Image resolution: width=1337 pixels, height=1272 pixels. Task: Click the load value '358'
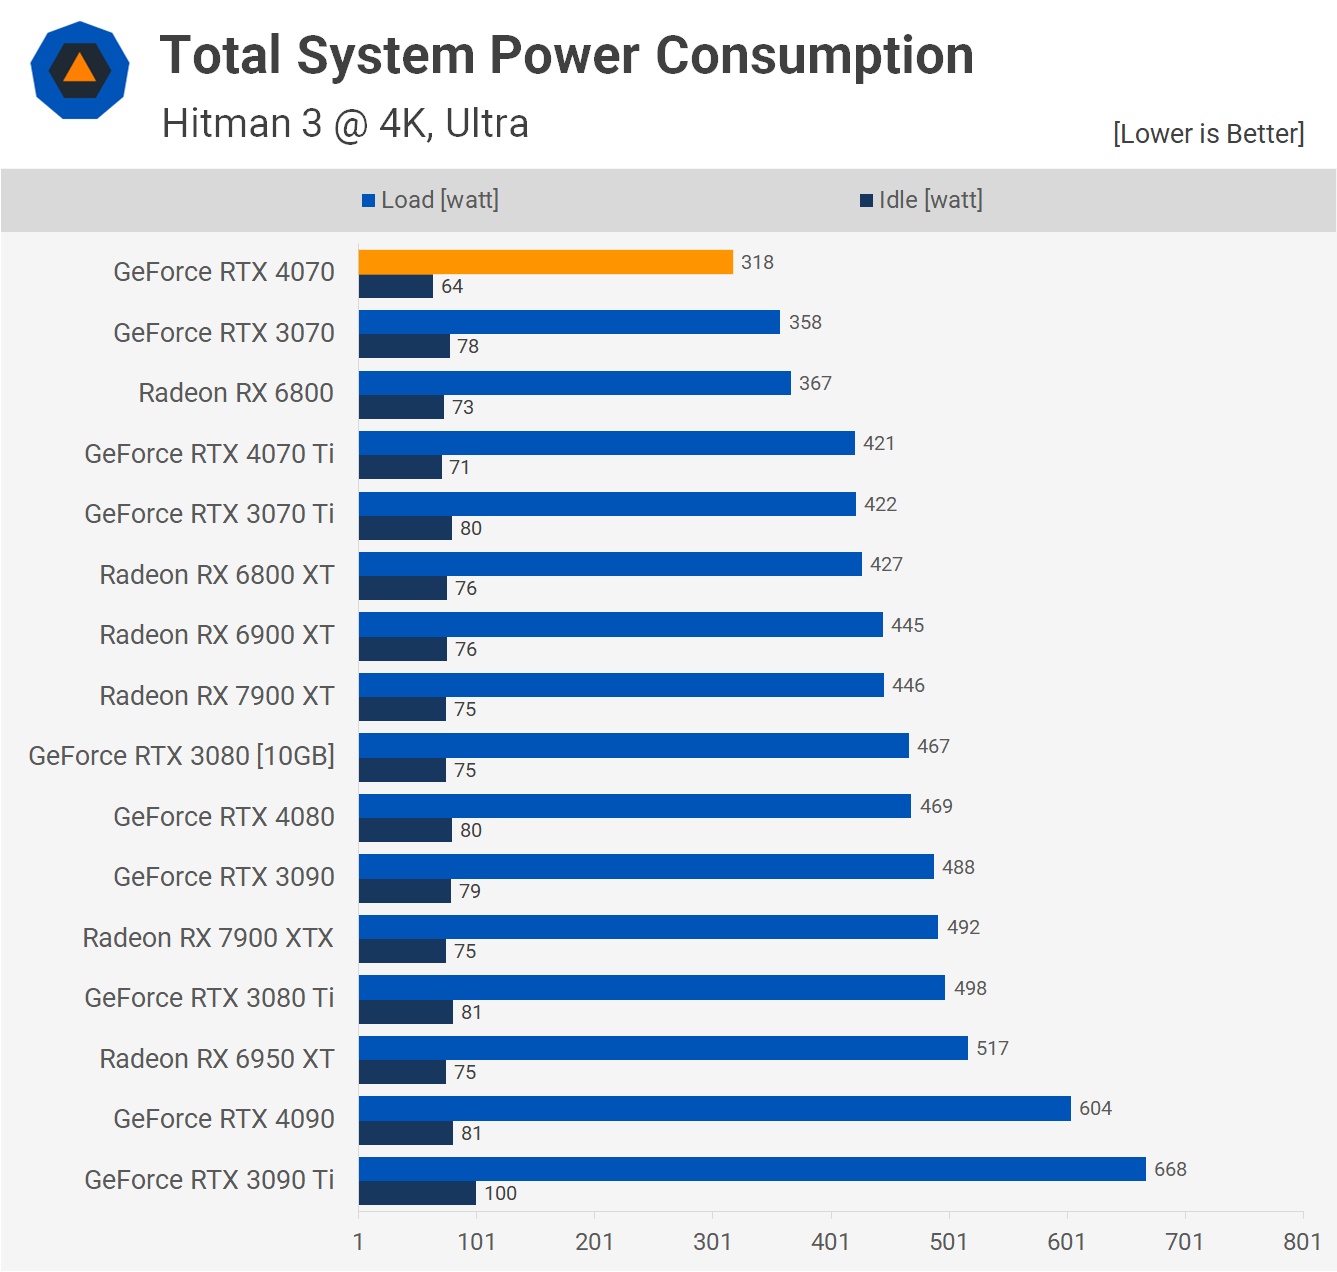click(x=805, y=323)
